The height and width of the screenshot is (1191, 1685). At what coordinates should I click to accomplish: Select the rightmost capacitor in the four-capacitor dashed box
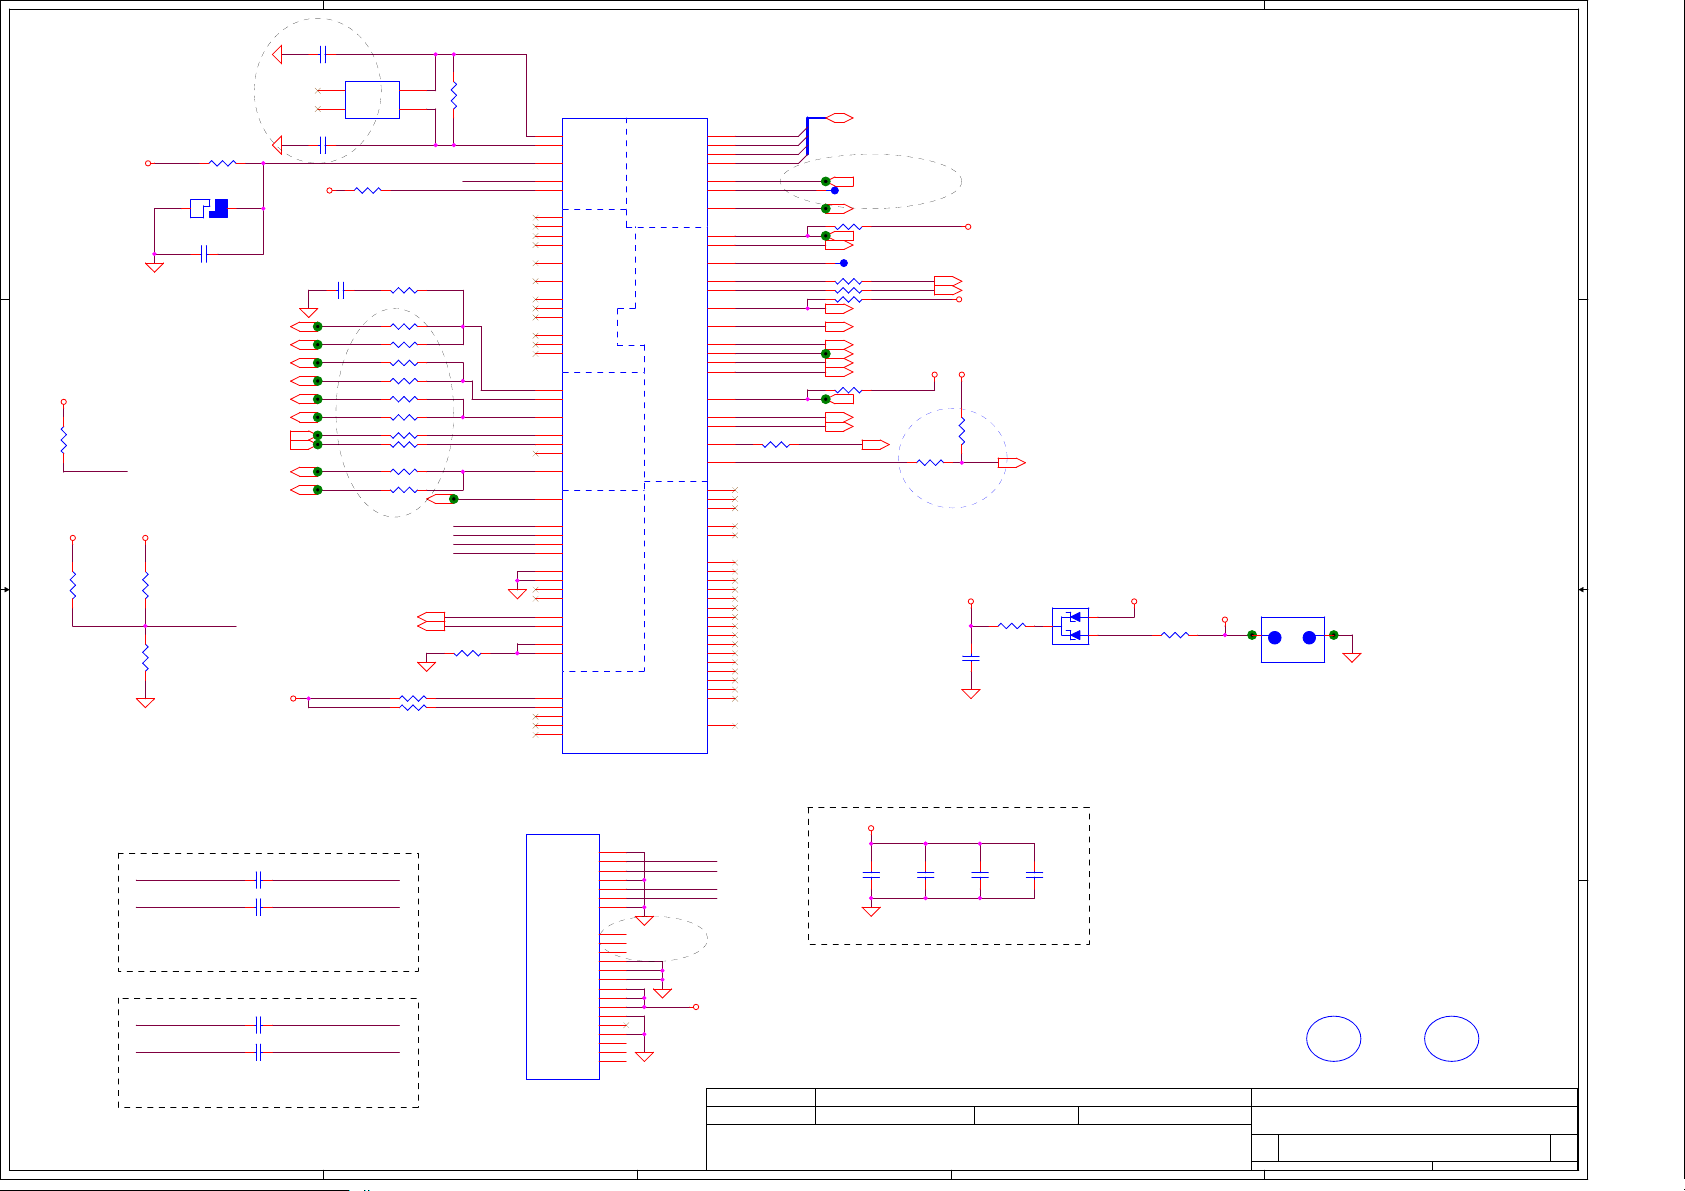(1035, 874)
